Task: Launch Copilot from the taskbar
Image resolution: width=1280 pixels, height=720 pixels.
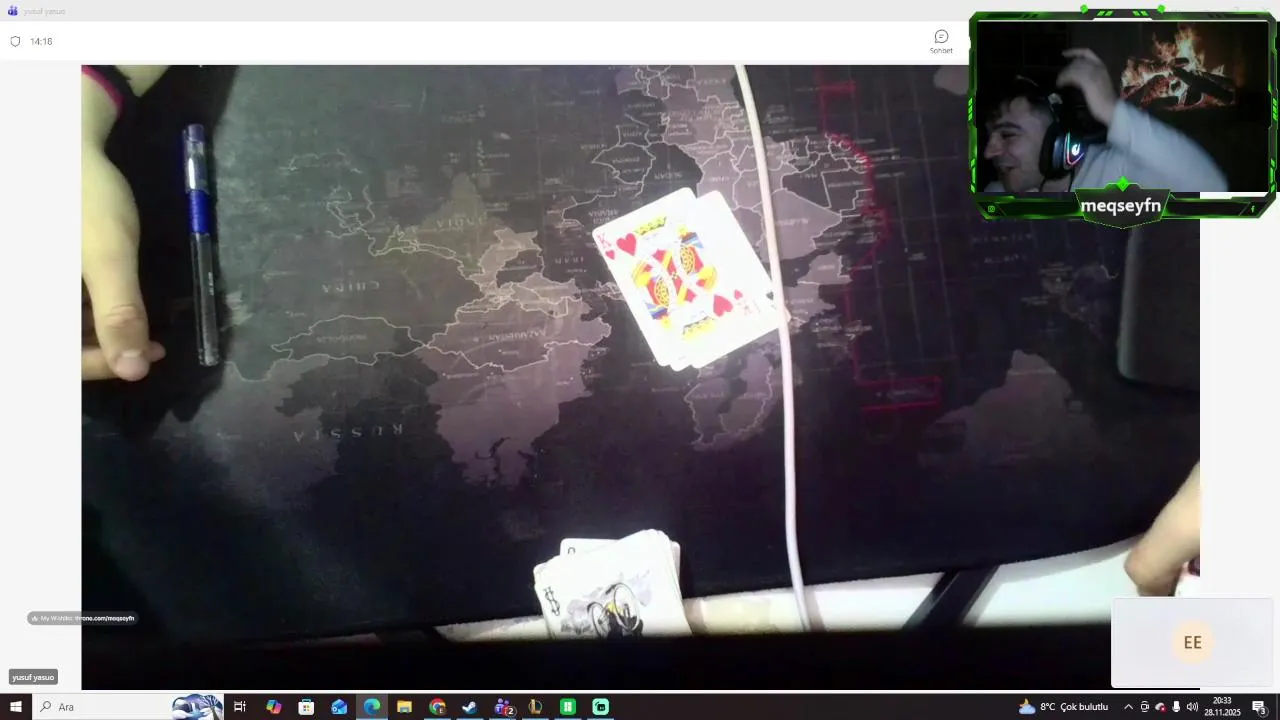Action: point(273,707)
